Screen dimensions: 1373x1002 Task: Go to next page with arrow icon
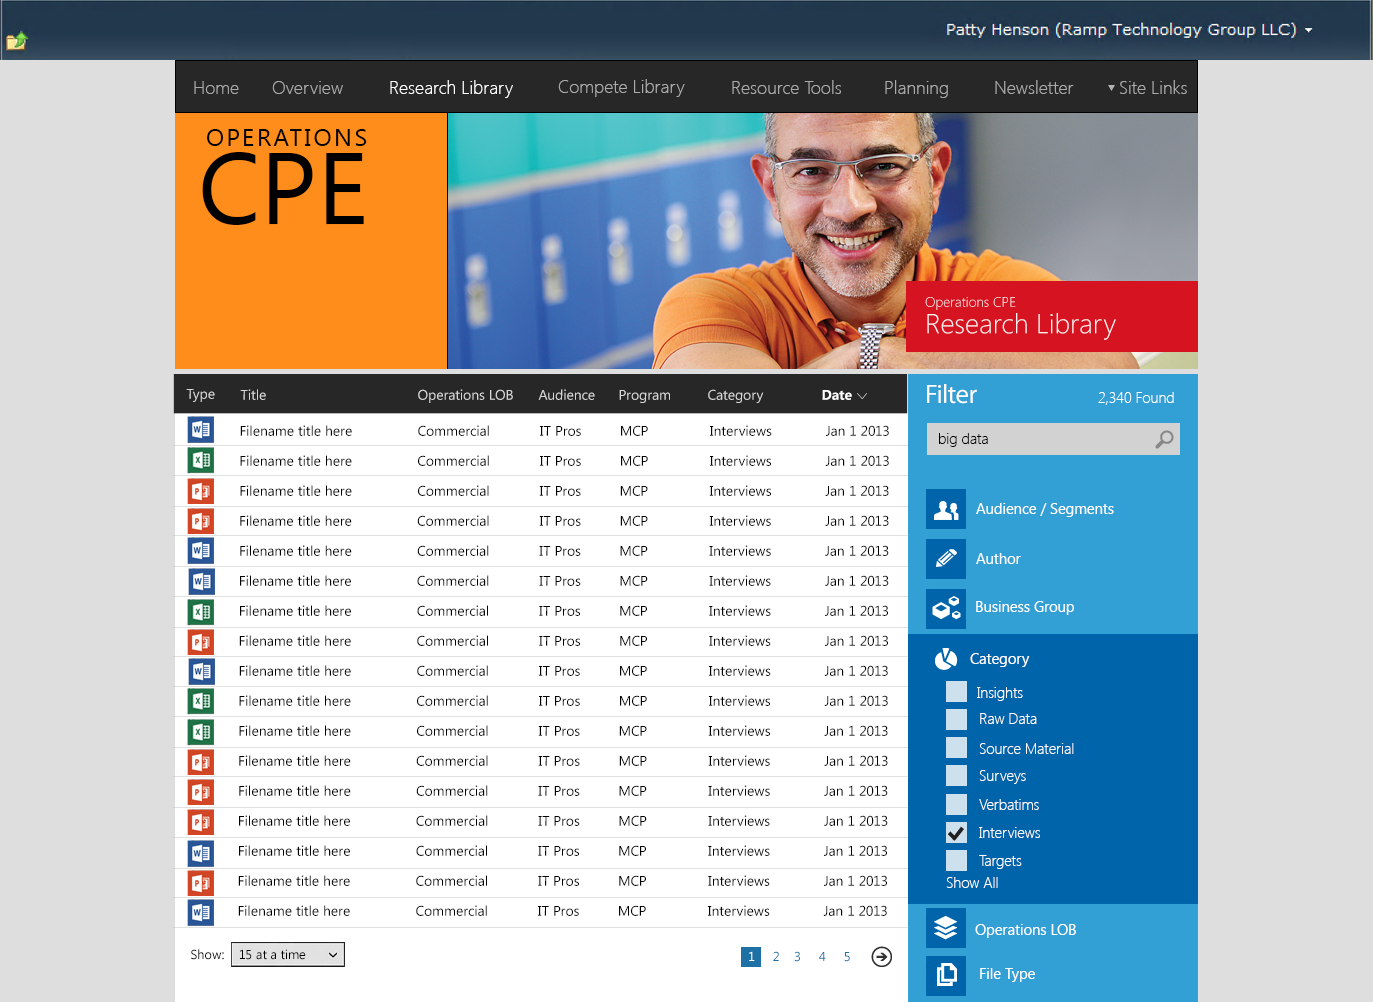click(881, 957)
